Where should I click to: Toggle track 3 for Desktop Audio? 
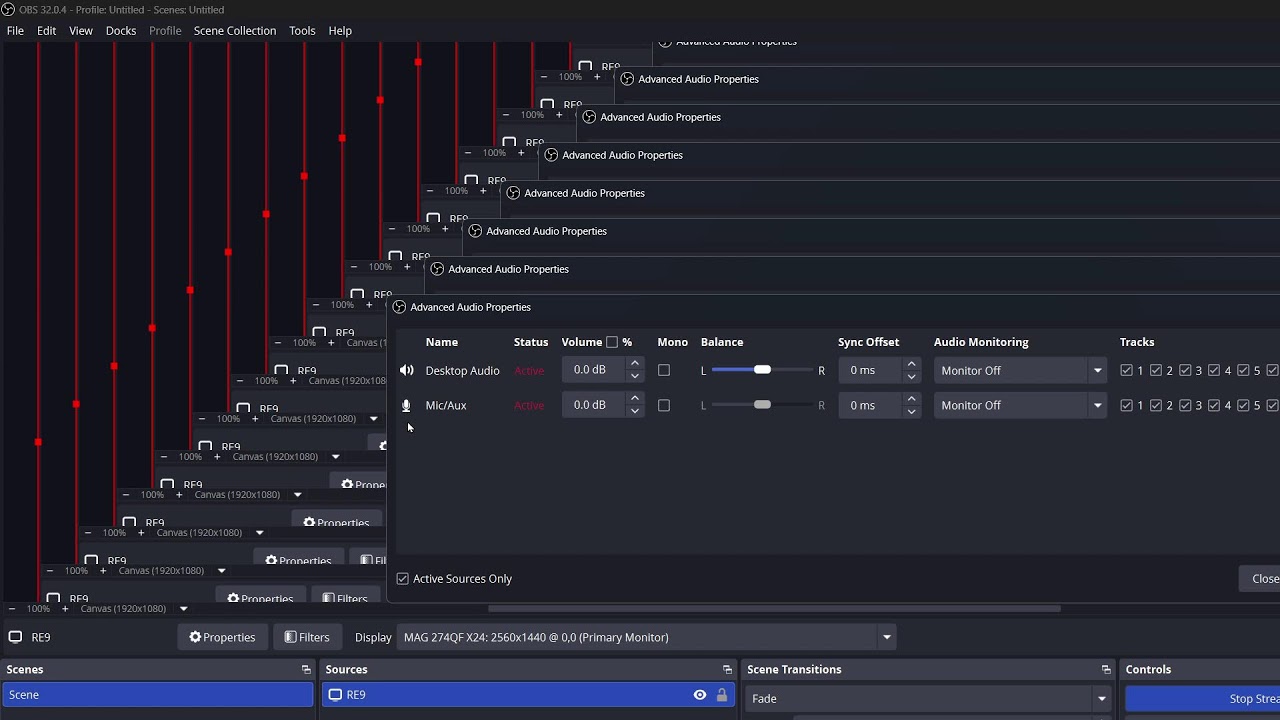tap(1185, 370)
